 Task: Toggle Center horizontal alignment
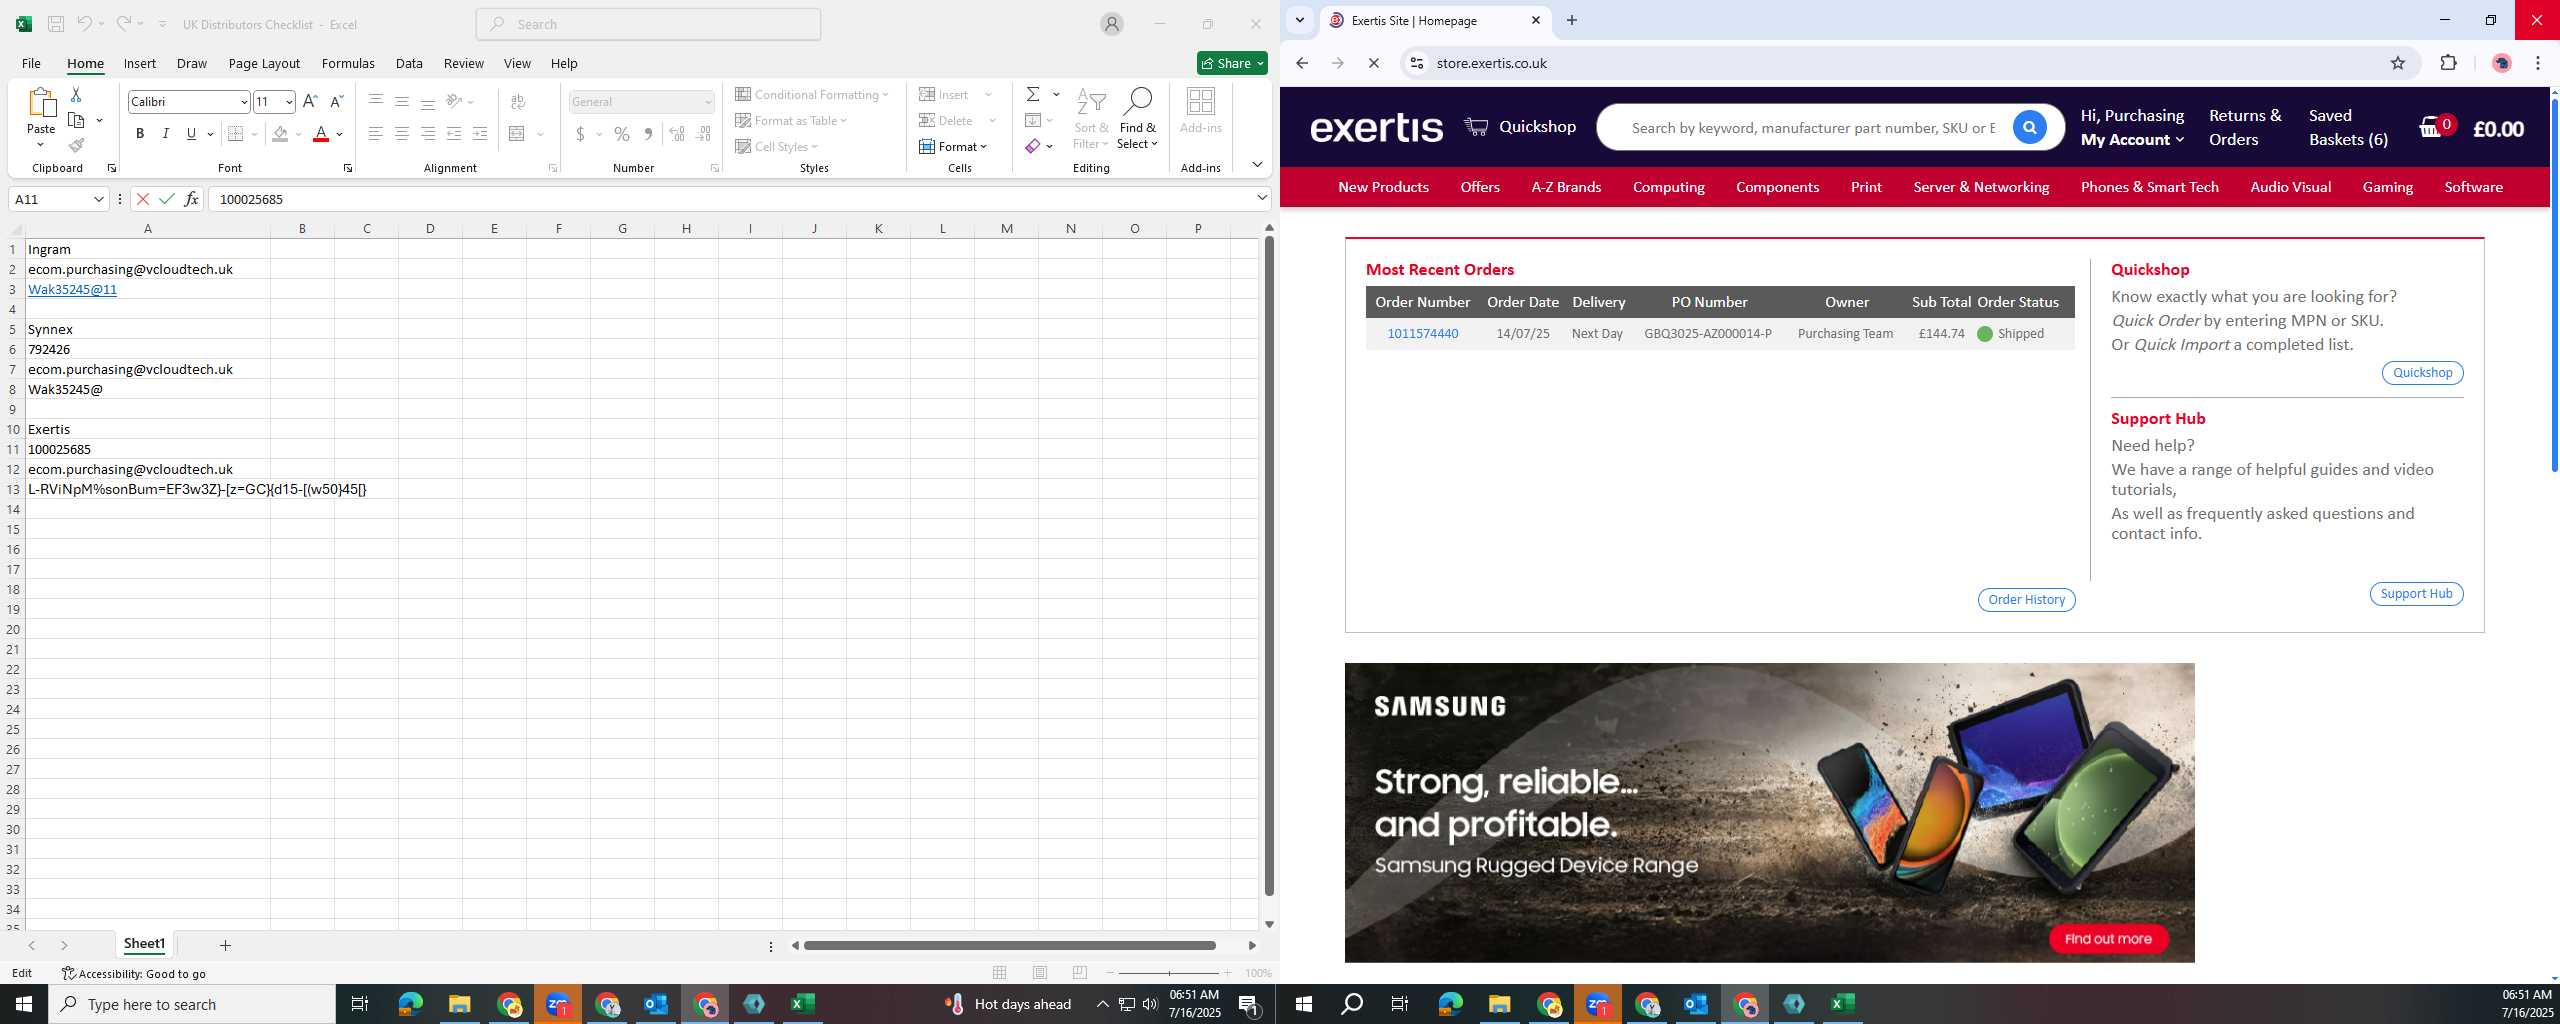(402, 134)
